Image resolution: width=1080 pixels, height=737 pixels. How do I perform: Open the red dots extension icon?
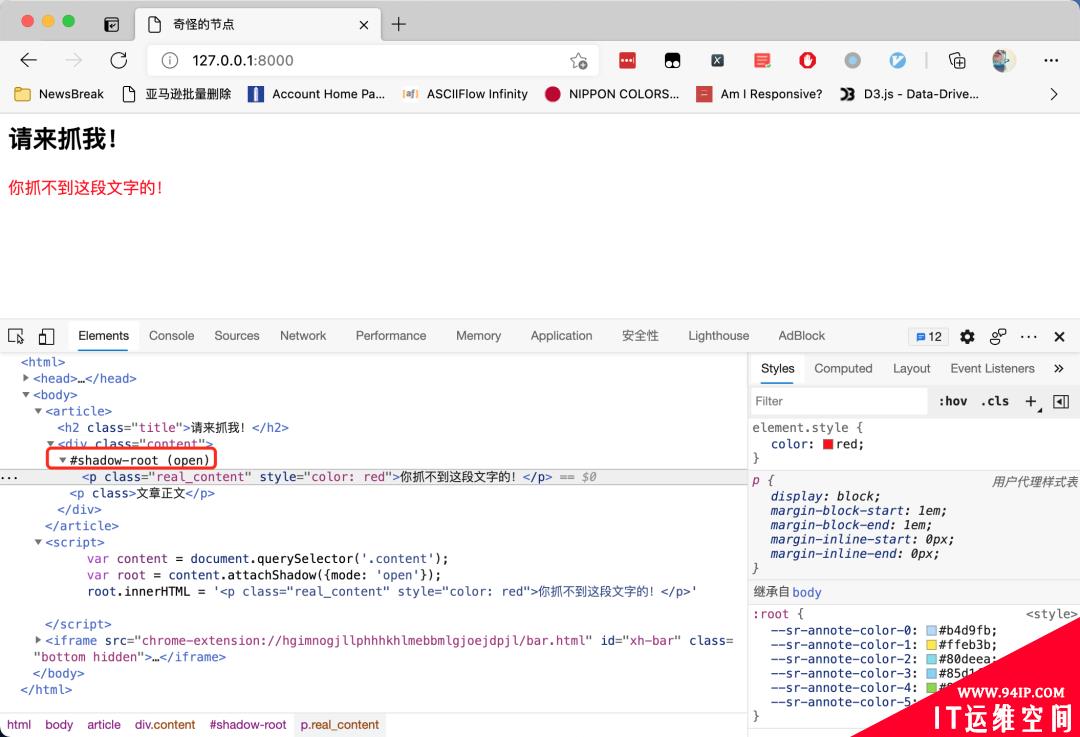627,61
